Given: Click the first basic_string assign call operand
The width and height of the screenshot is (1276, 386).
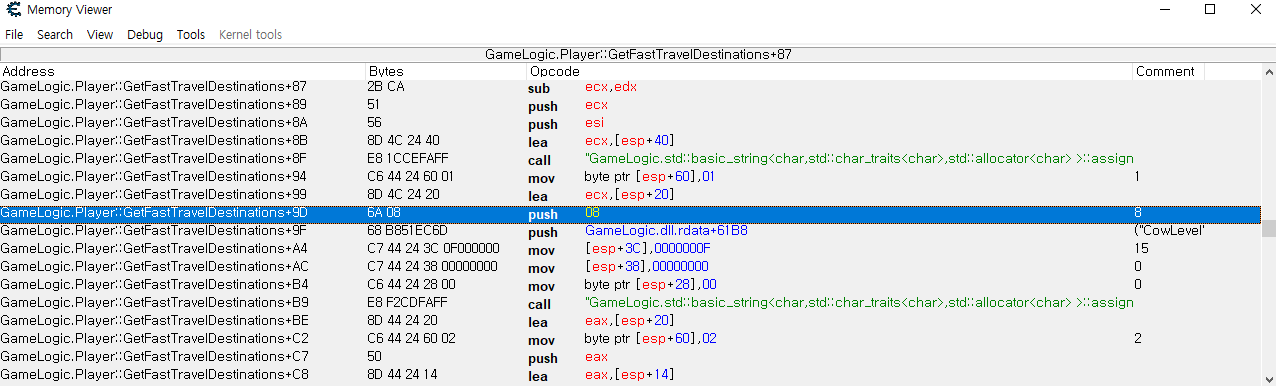Looking at the screenshot, I should pos(858,159).
